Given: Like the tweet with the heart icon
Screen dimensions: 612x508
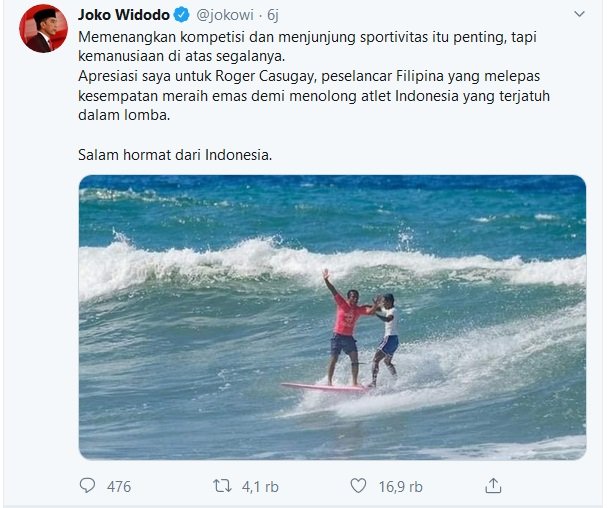Looking at the screenshot, I should click(x=358, y=486).
